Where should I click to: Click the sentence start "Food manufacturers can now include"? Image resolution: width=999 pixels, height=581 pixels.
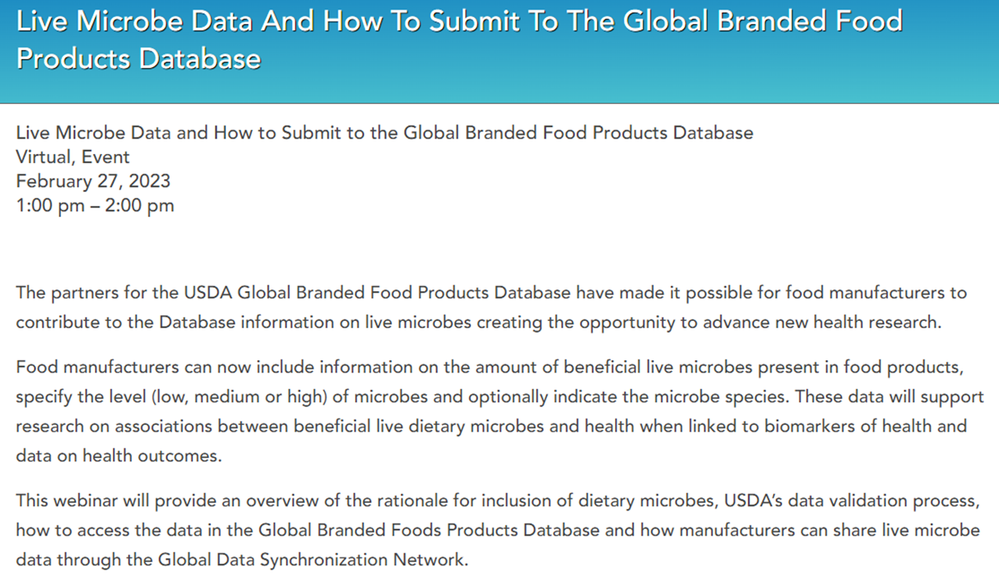tap(150, 367)
